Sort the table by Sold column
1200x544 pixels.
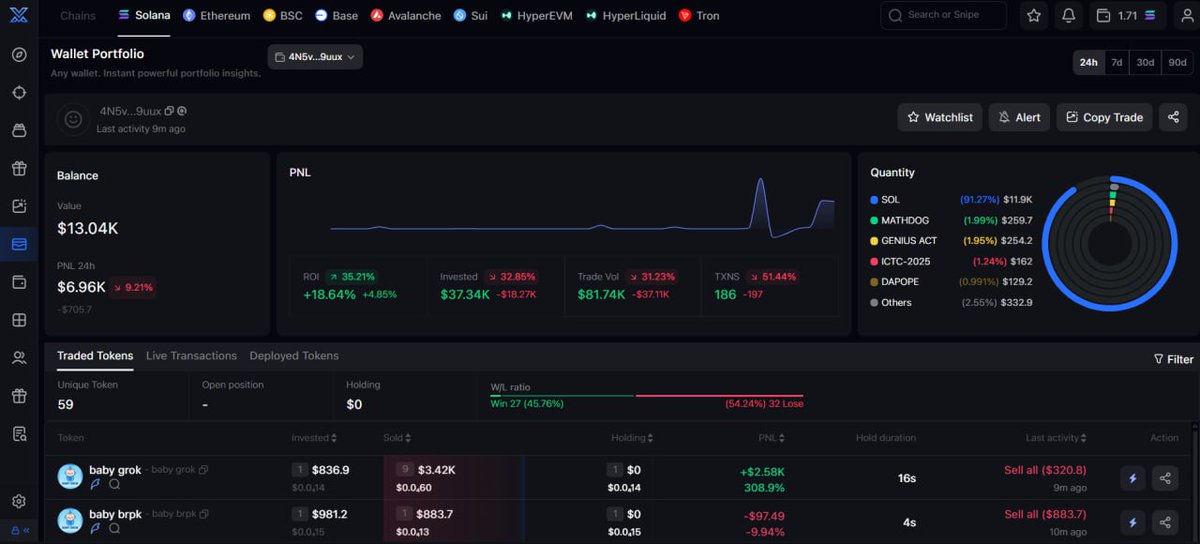(x=397, y=438)
